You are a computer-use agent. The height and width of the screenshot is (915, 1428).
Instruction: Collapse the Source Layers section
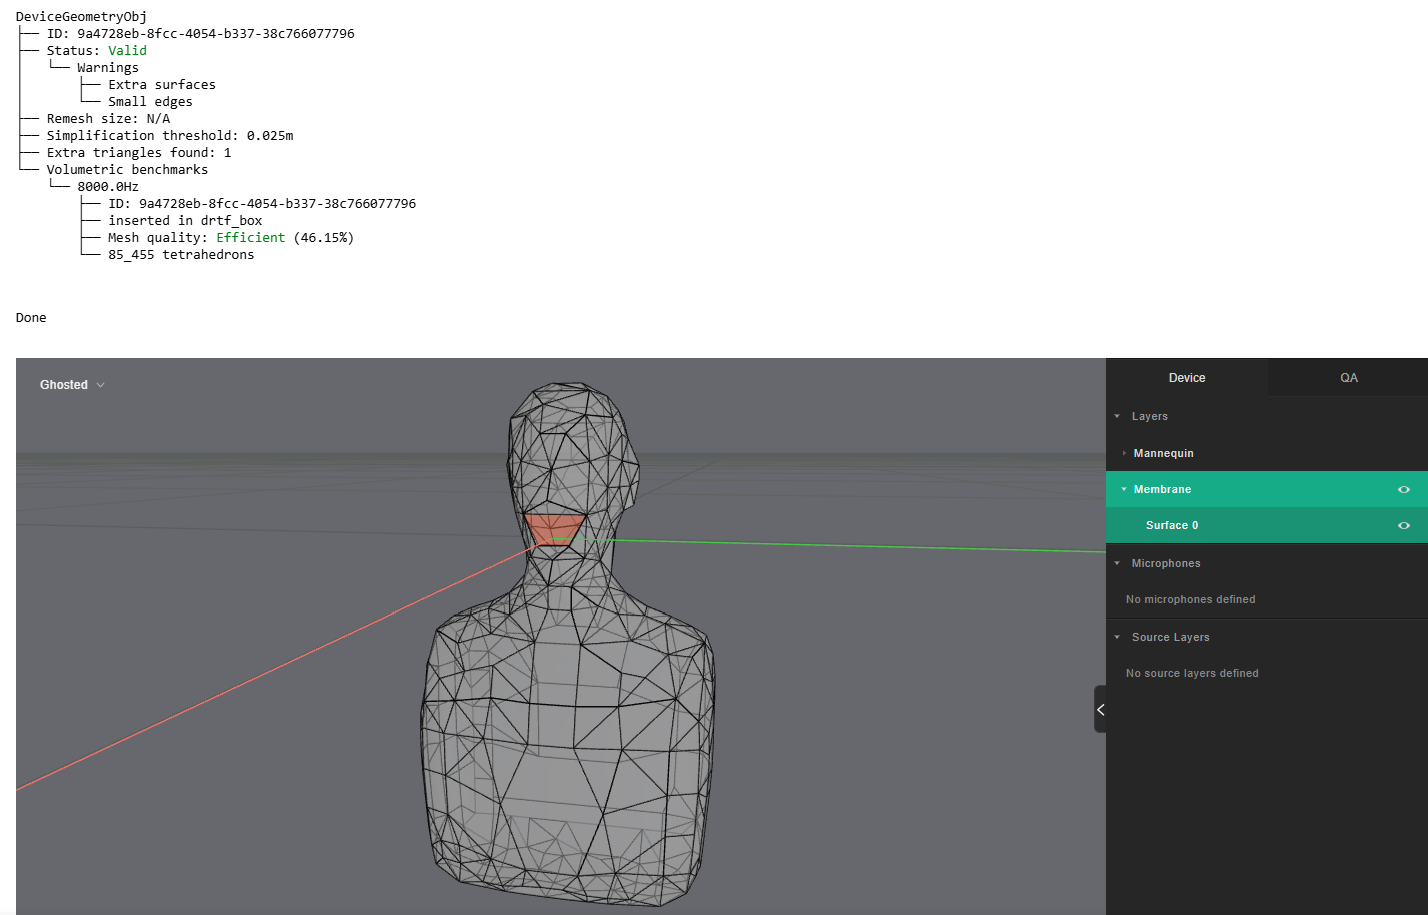pos(1117,637)
